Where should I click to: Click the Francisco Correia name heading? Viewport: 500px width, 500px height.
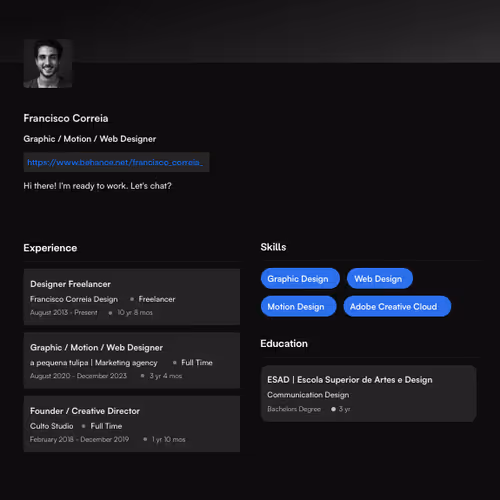click(x=66, y=118)
